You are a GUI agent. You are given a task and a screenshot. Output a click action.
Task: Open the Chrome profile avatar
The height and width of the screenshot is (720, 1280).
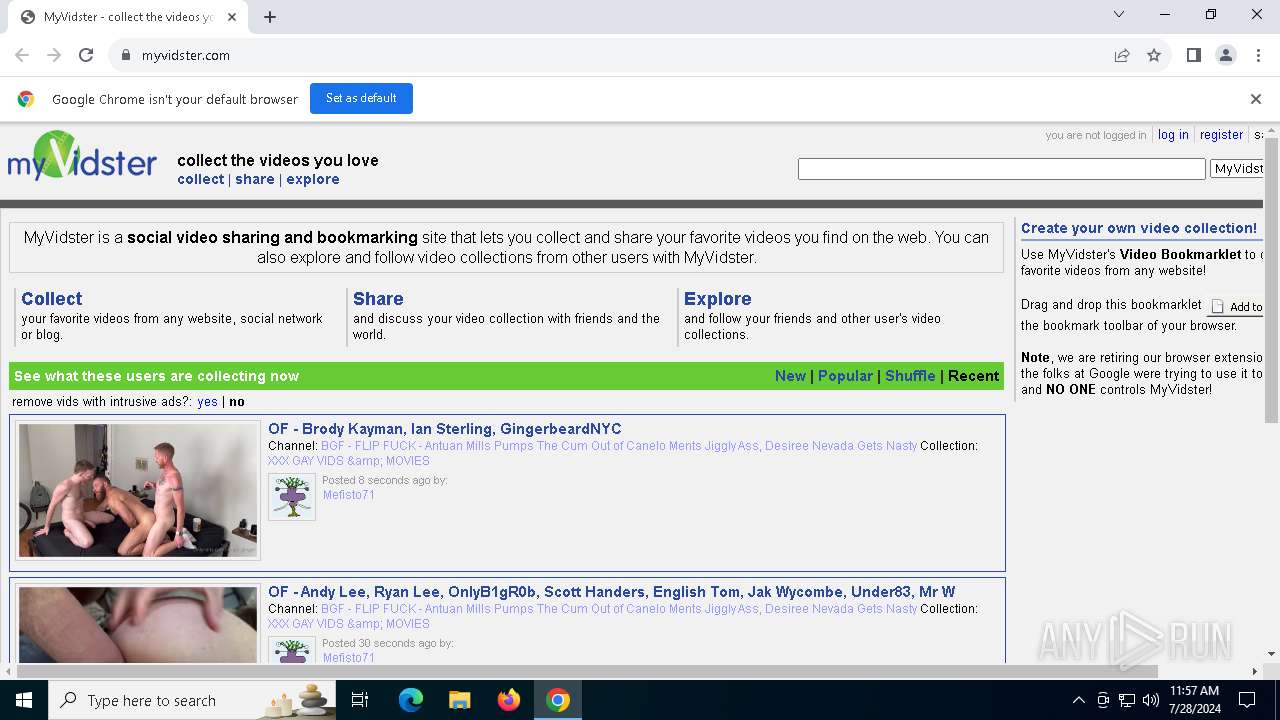click(1226, 55)
